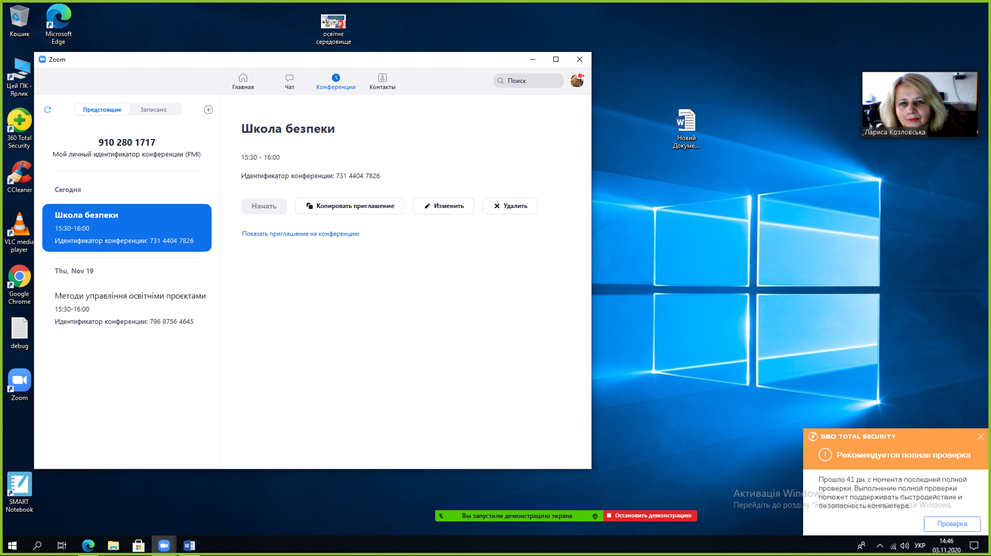991x556 pixels.
Task: Click the Word taskbar icon
Action: tap(189, 545)
